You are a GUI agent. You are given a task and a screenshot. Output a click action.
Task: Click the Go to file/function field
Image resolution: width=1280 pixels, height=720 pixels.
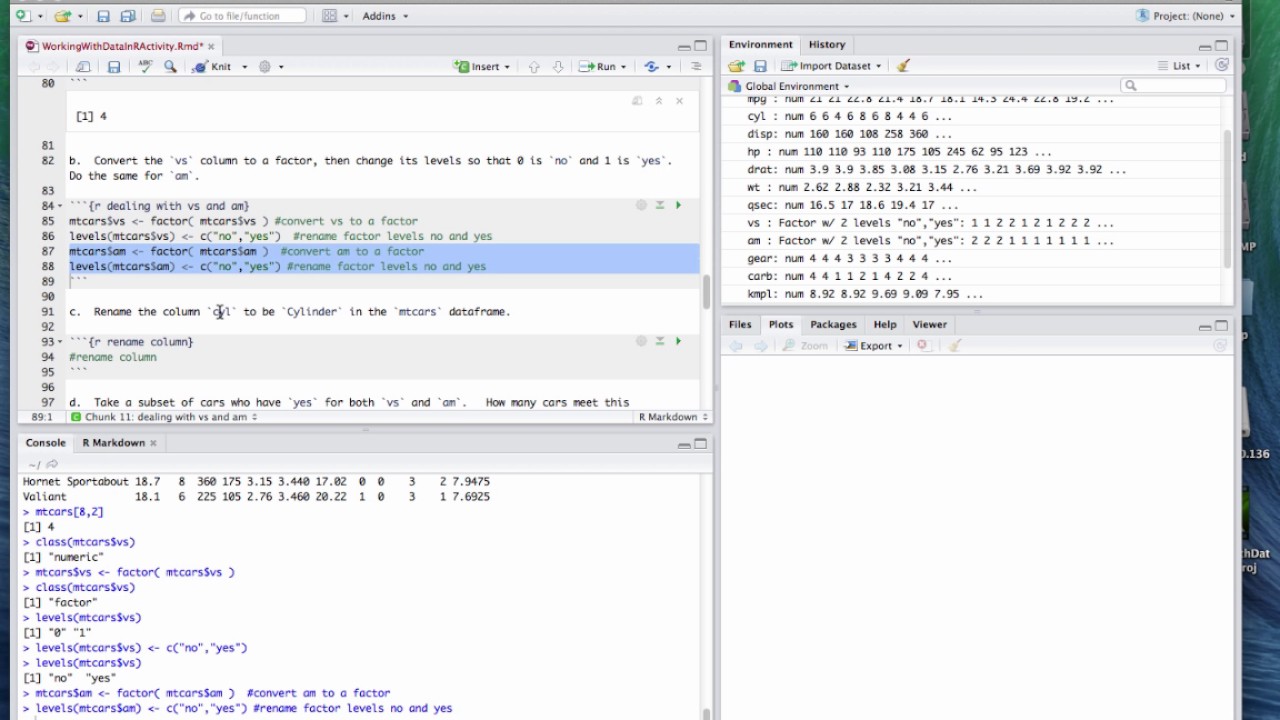point(242,16)
